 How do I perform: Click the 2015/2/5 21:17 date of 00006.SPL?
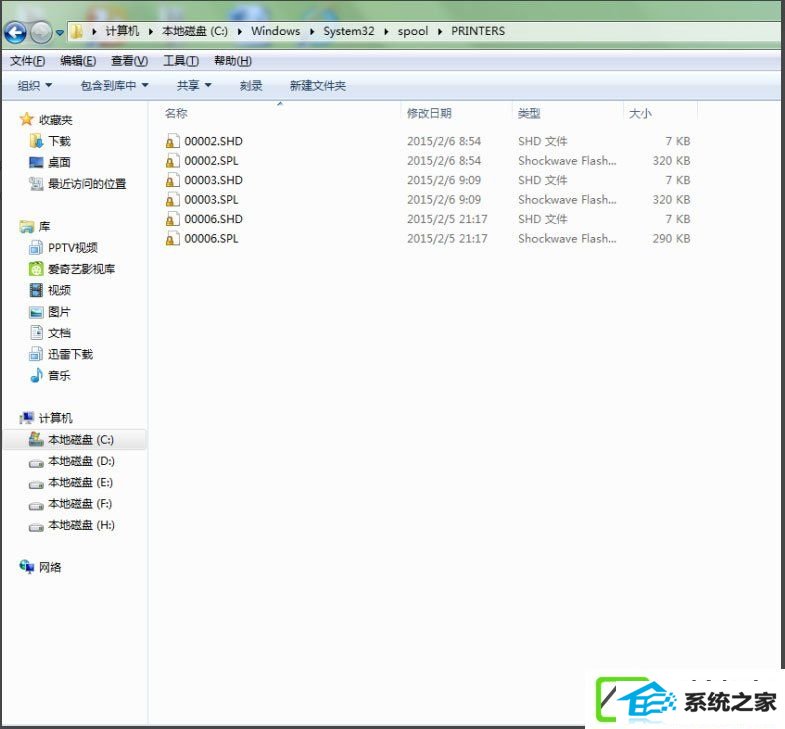click(x=447, y=239)
